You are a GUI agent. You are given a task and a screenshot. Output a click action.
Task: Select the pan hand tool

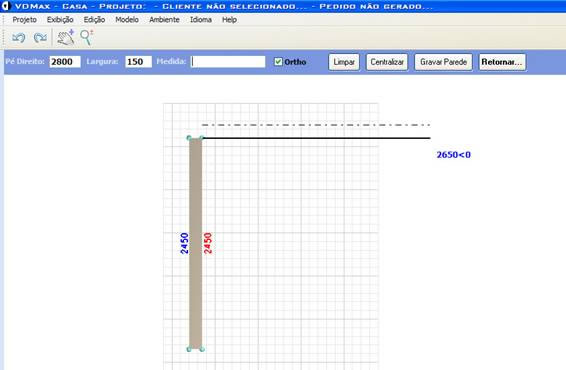(66, 38)
